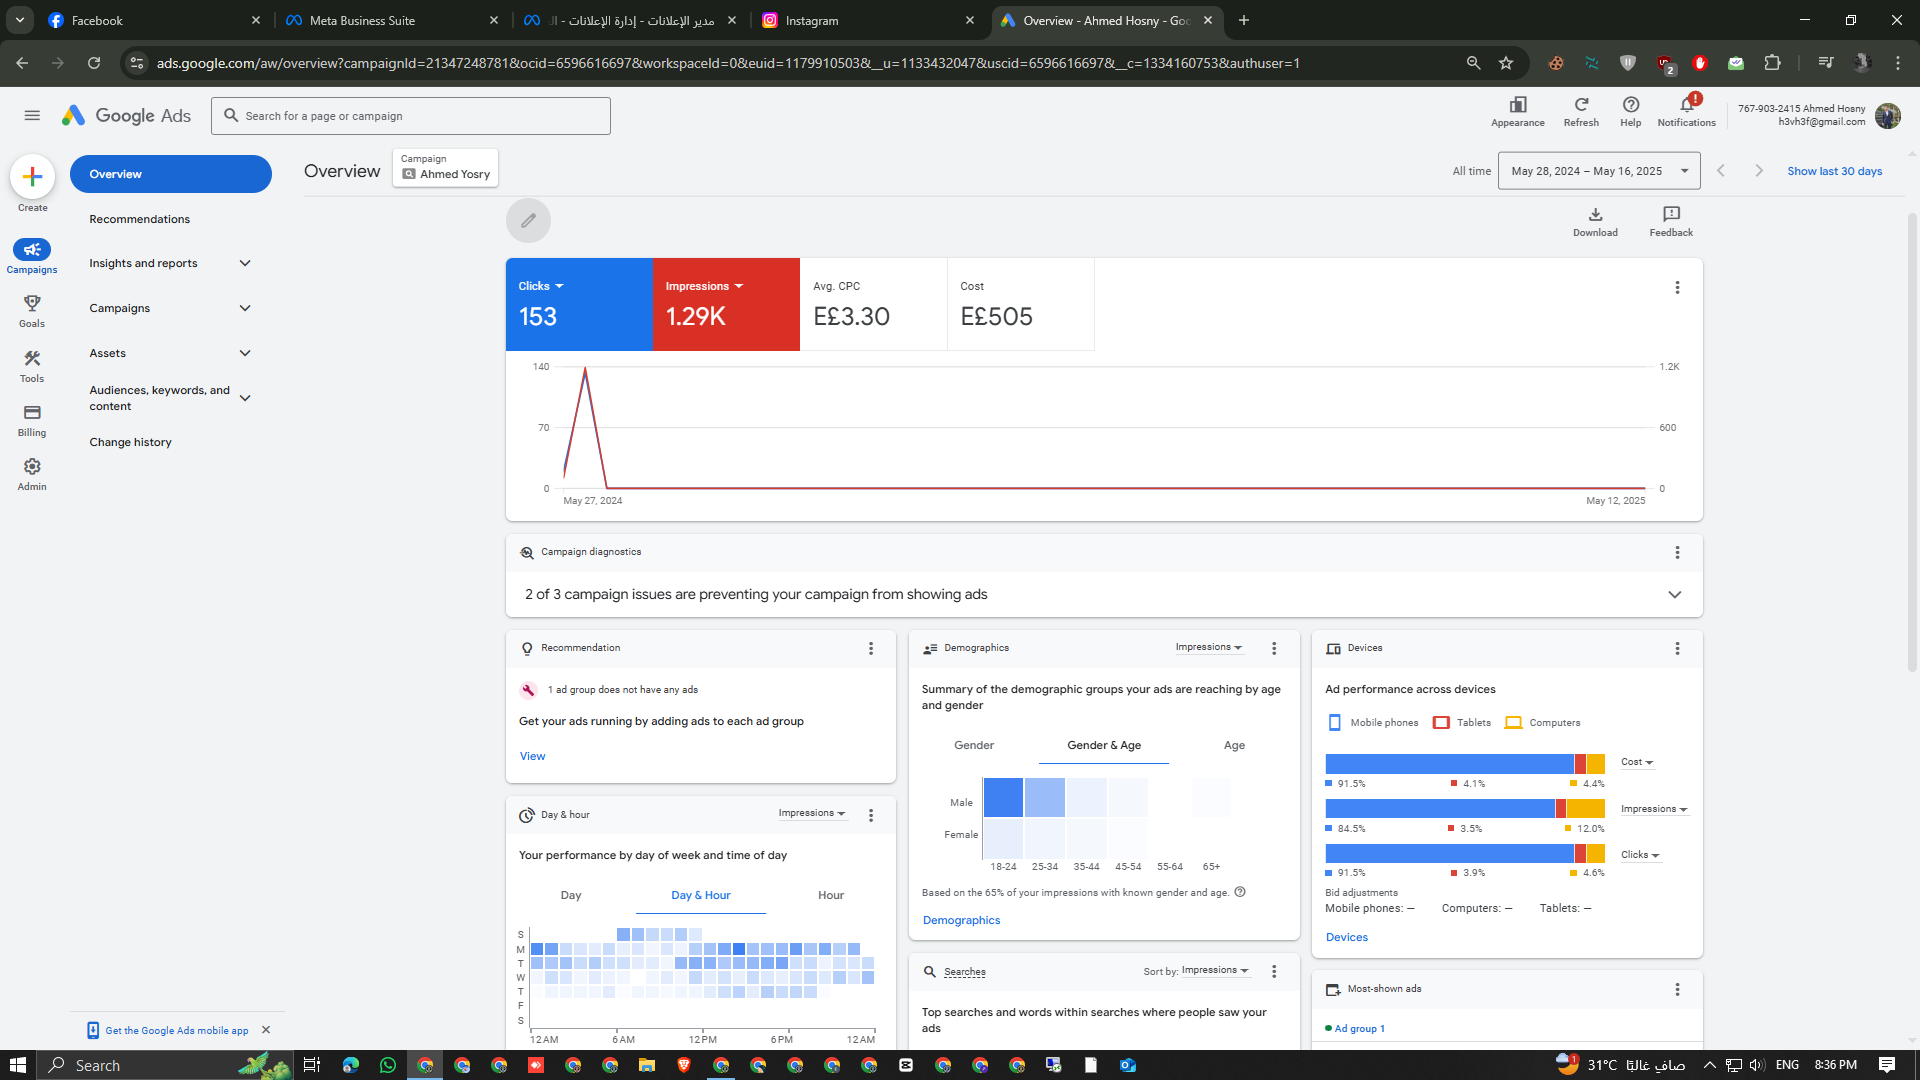Image resolution: width=1920 pixels, height=1080 pixels.
Task: Click View recommendation link
Action: pyautogui.click(x=532, y=756)
